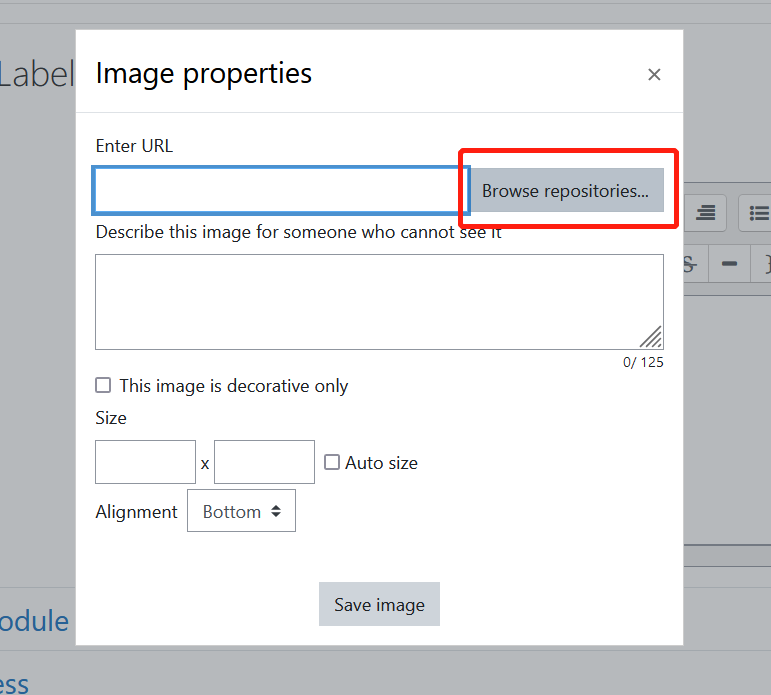Close the Image properties dialog
Screen dimensions: 771x695
point(654,75)
